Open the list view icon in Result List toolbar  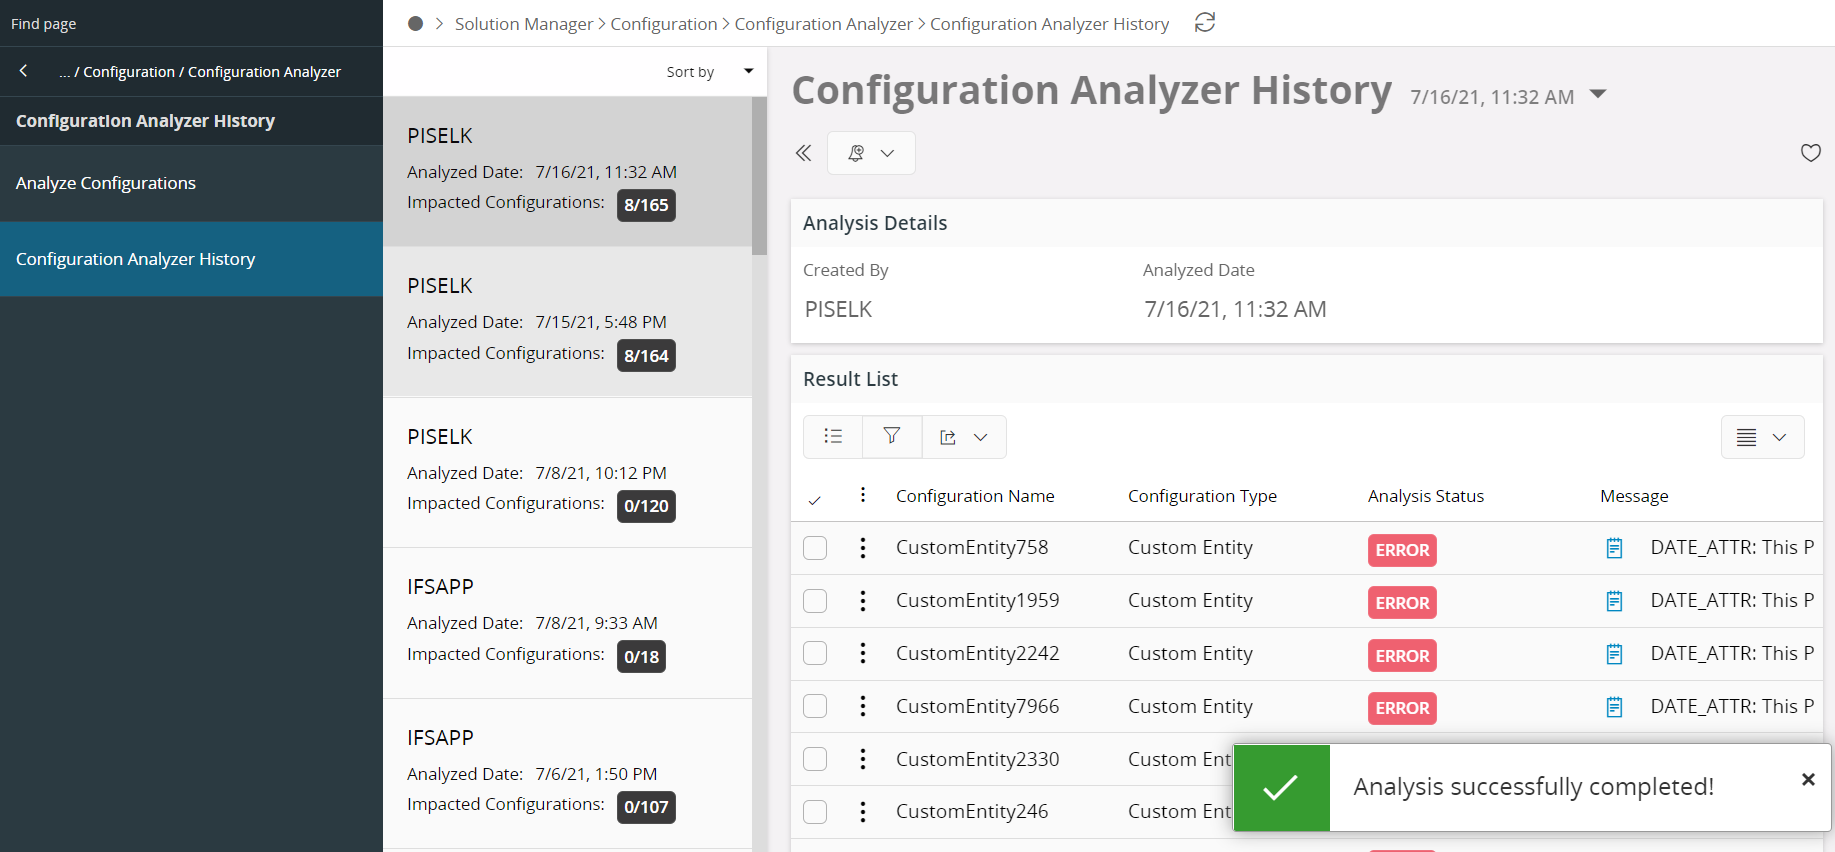(x=833, y=436)
